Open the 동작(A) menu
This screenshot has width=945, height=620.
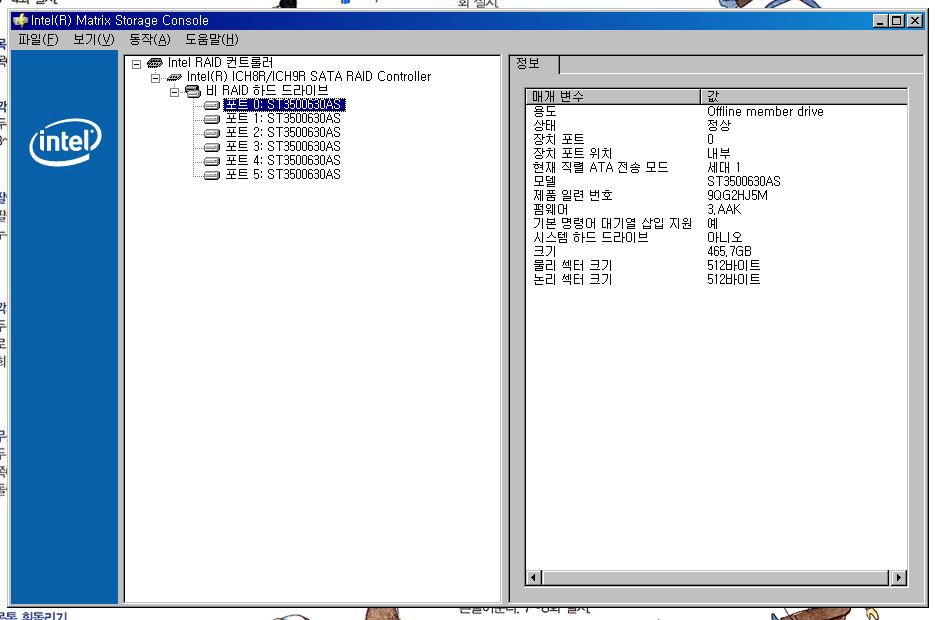[149, 40]
